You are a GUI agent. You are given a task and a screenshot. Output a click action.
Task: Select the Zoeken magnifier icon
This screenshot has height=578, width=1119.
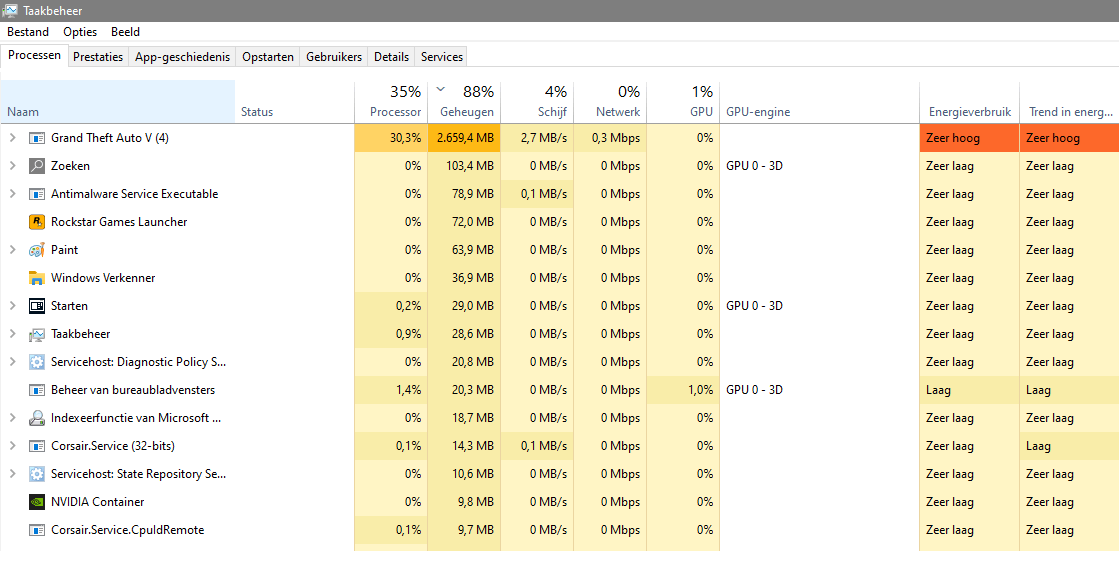click(x=37, y=166)
